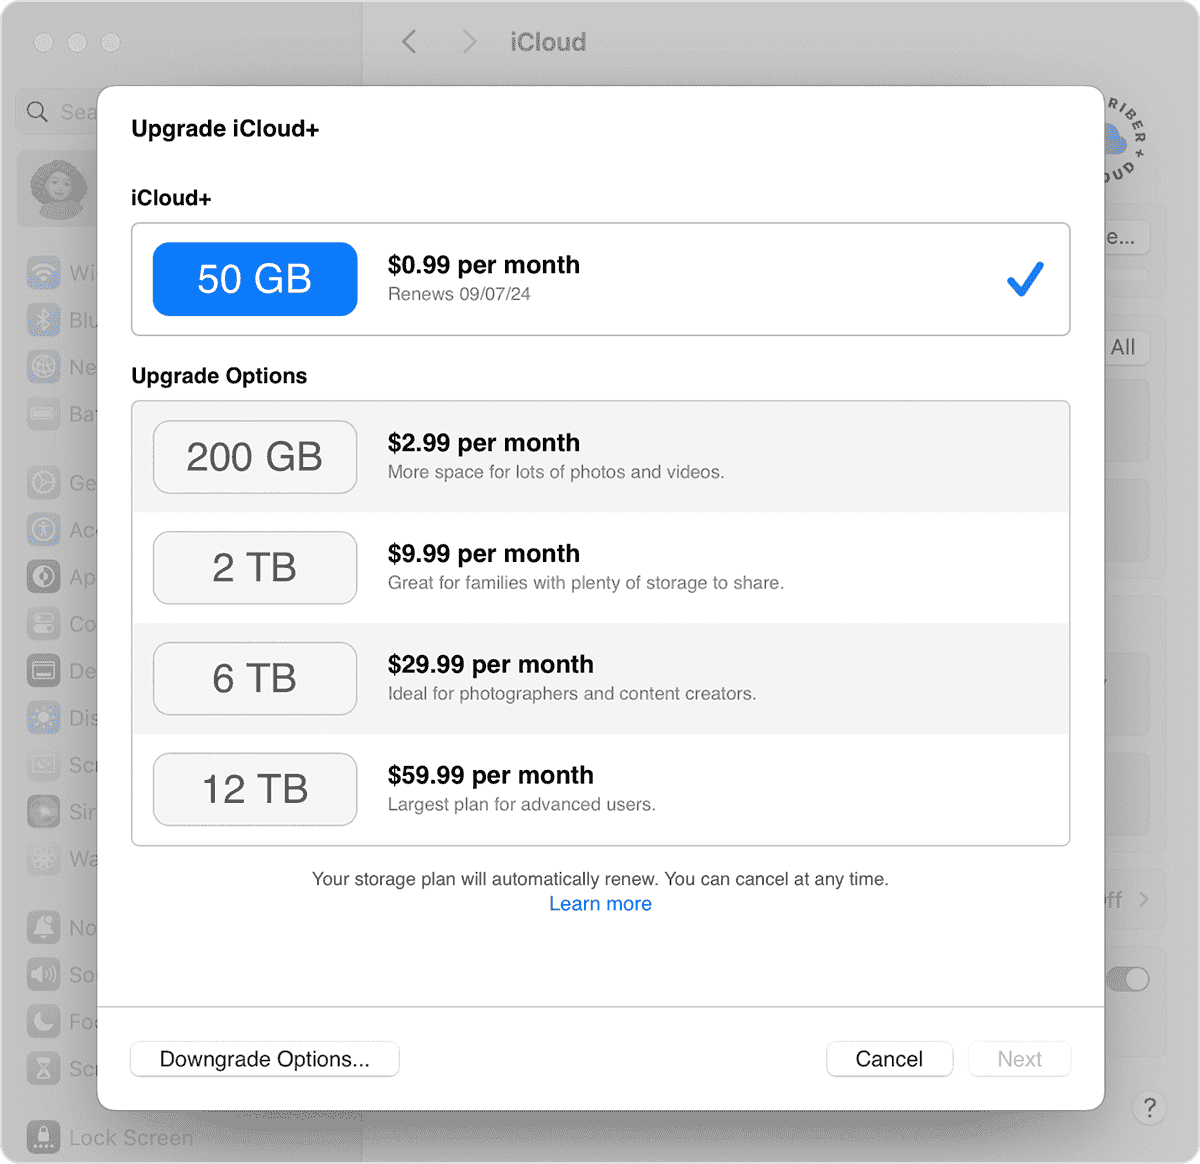1200x1164 pixels.
Task: Pick the 12 TB plan
Action: [600, 789]
